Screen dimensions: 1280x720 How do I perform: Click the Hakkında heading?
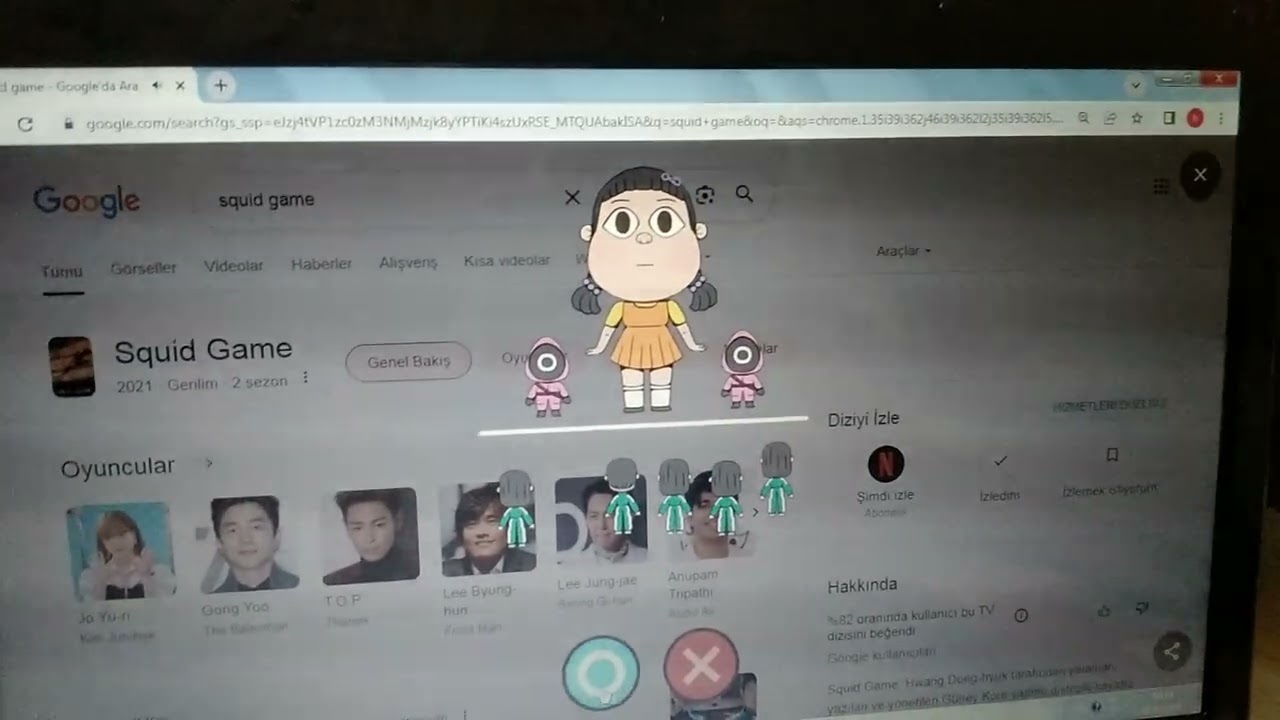pos(862,585)
